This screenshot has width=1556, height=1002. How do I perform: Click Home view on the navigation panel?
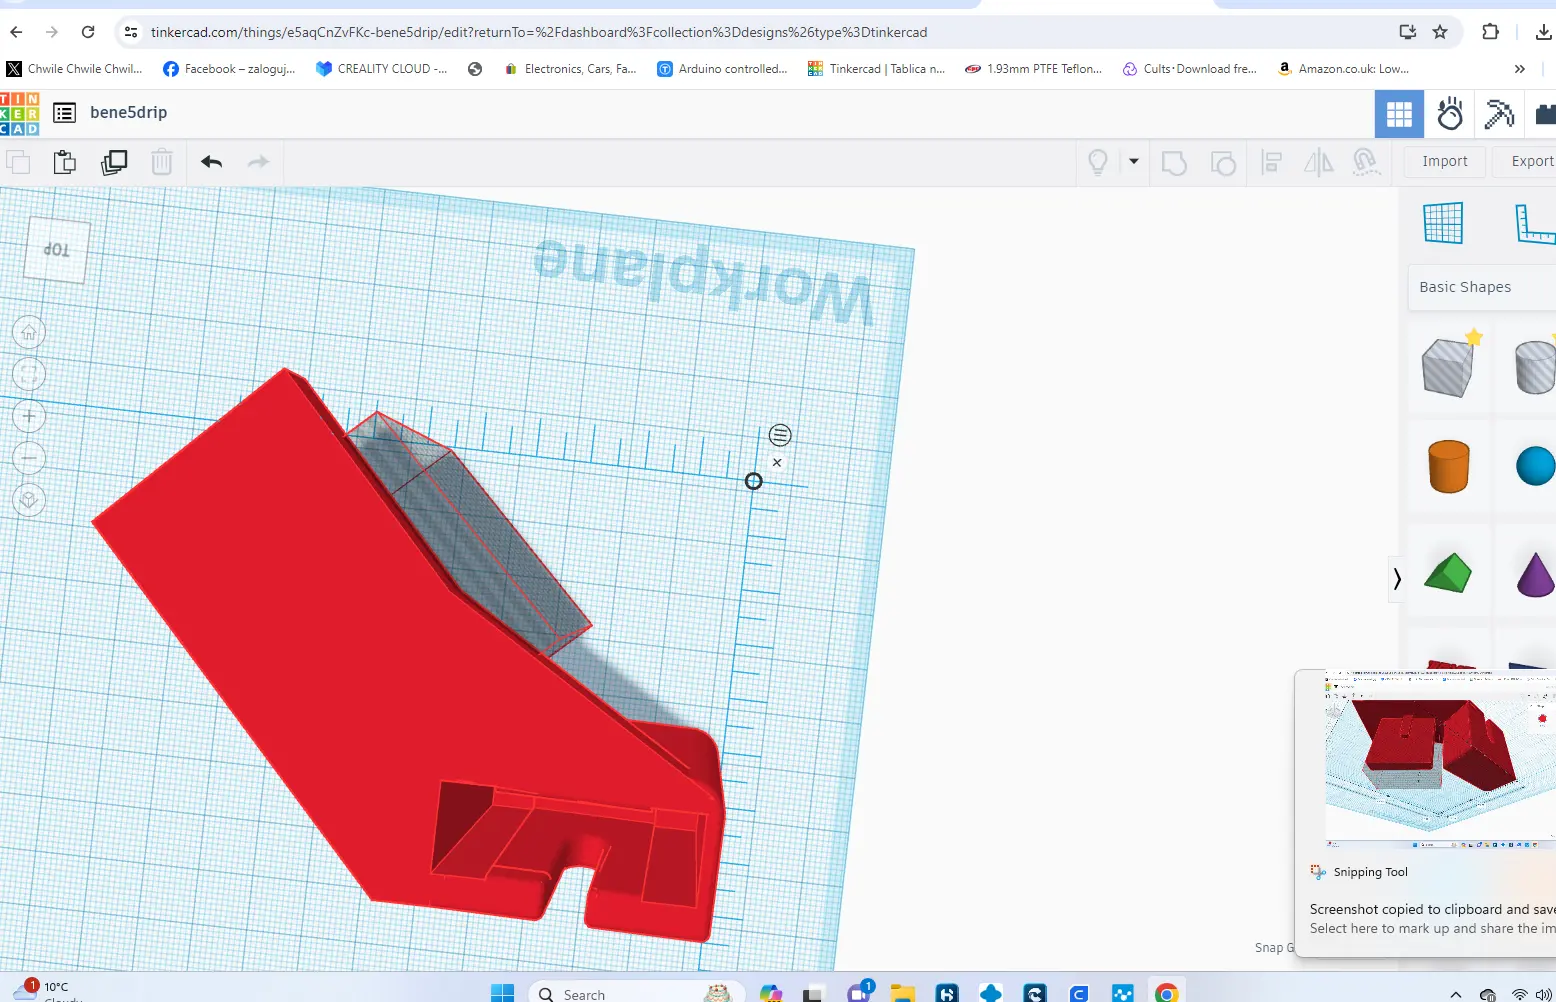tap(28, 331)
